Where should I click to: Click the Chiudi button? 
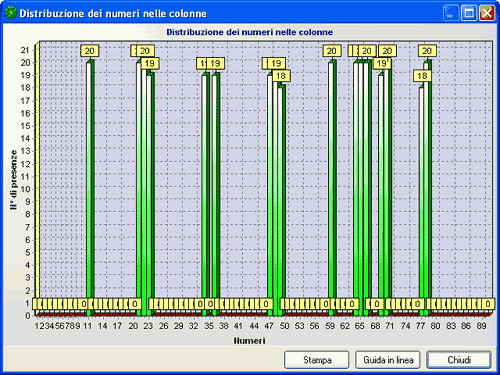point(459,360)
